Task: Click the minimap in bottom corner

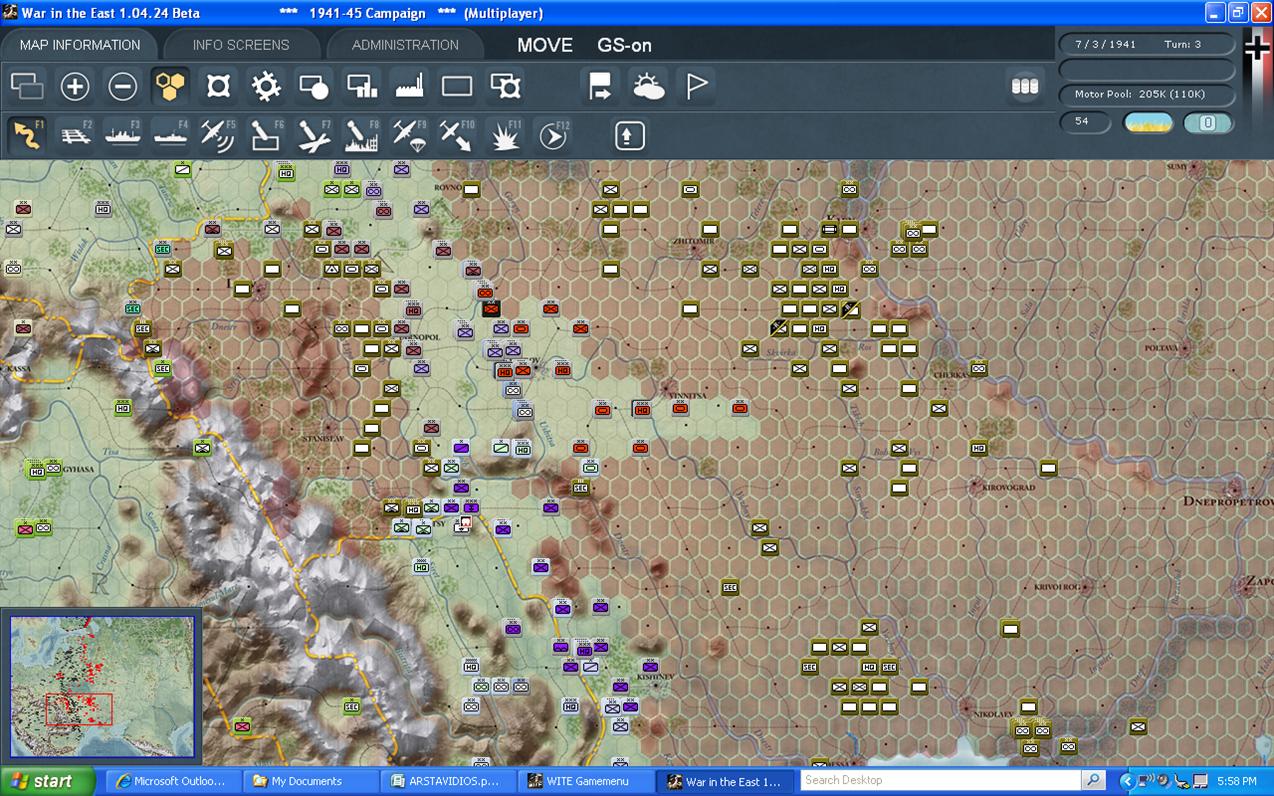Action: tap(102, 687)
